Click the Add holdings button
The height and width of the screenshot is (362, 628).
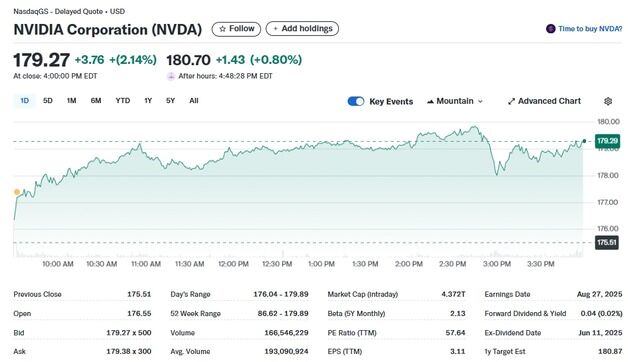click(302, 29)
